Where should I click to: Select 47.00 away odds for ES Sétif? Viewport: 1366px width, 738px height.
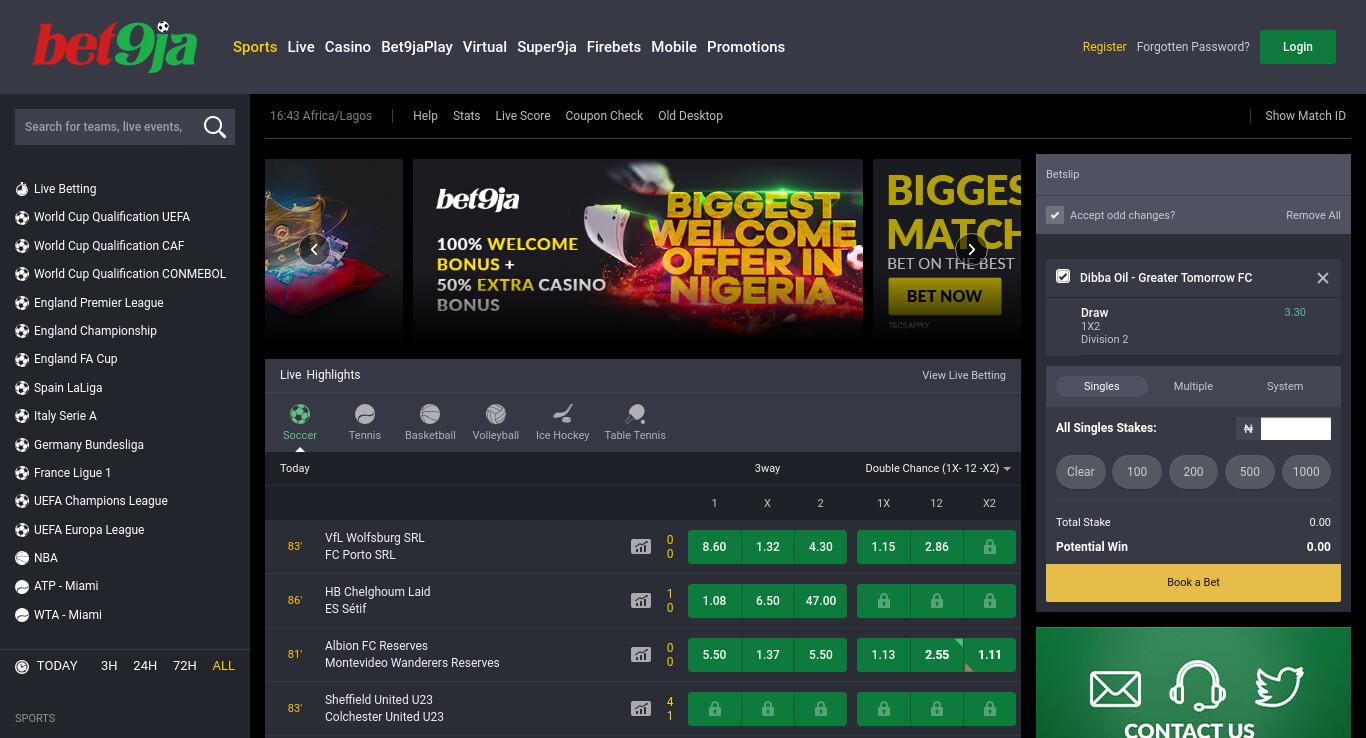point(820,601)
